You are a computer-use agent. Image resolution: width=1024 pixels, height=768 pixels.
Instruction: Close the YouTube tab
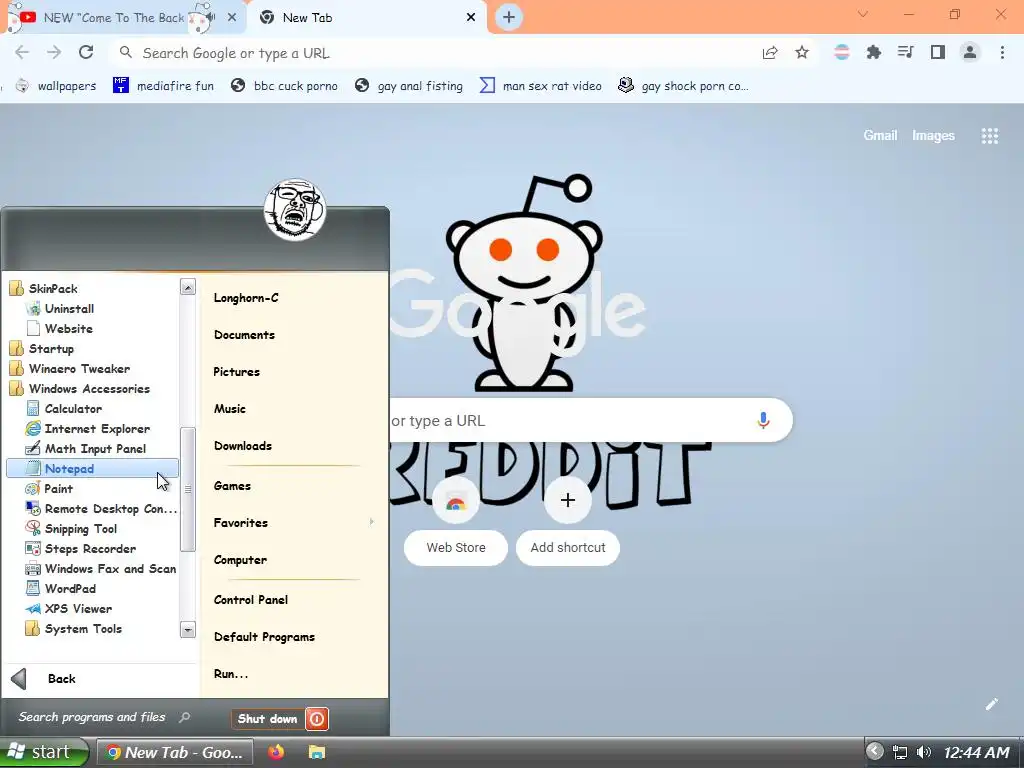pyautogui.click(x=232, y=18)
